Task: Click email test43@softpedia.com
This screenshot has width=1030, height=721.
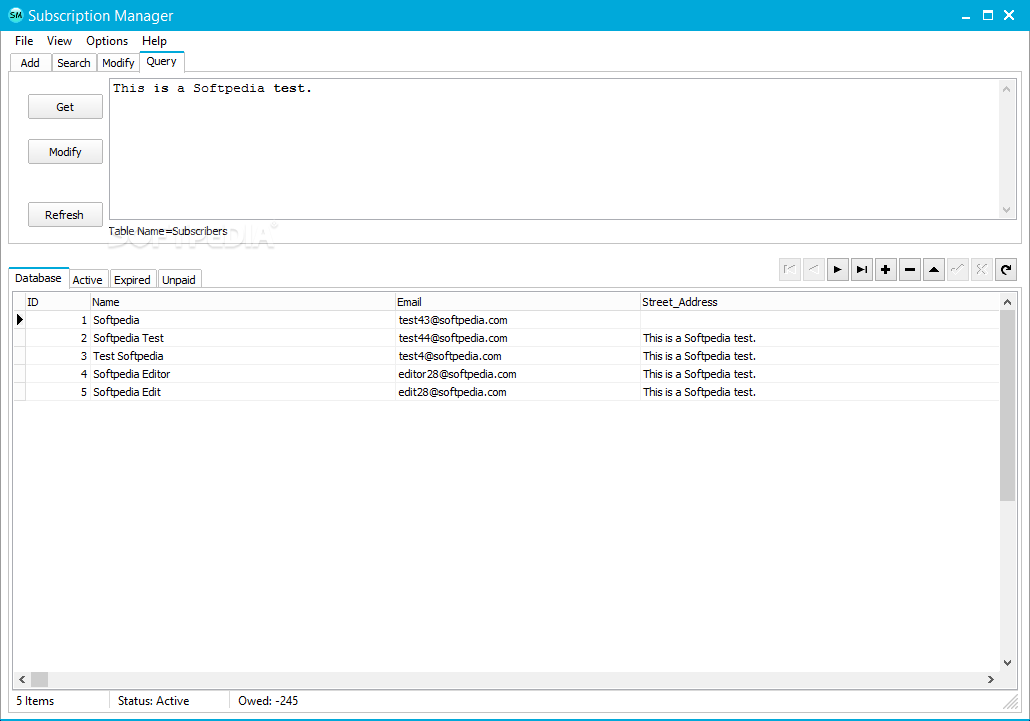Action: coord(453,320)
